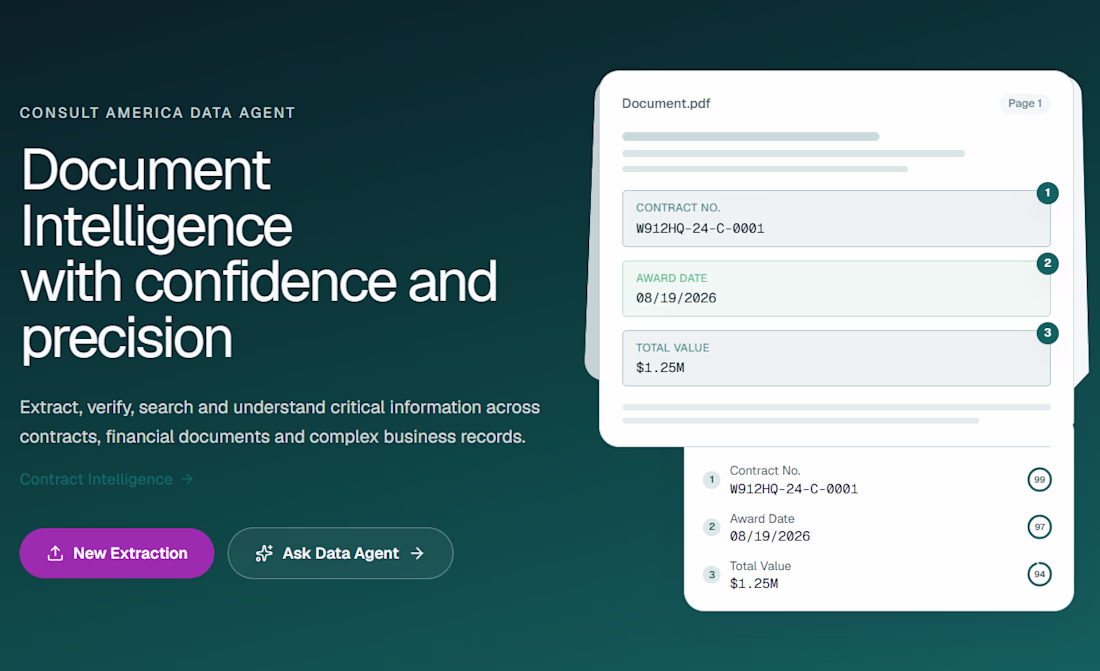Select the AWARD DATE field box
The width and height of the screenshot is (1100, 671).
836,288
